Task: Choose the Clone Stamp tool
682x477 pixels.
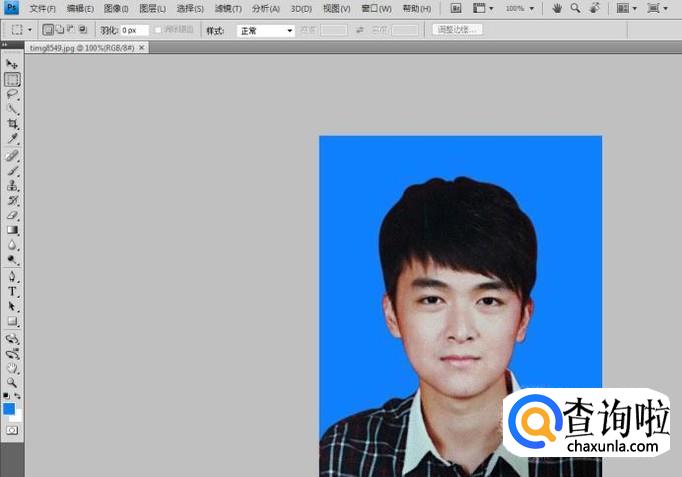Action: [x=12, y=185]
